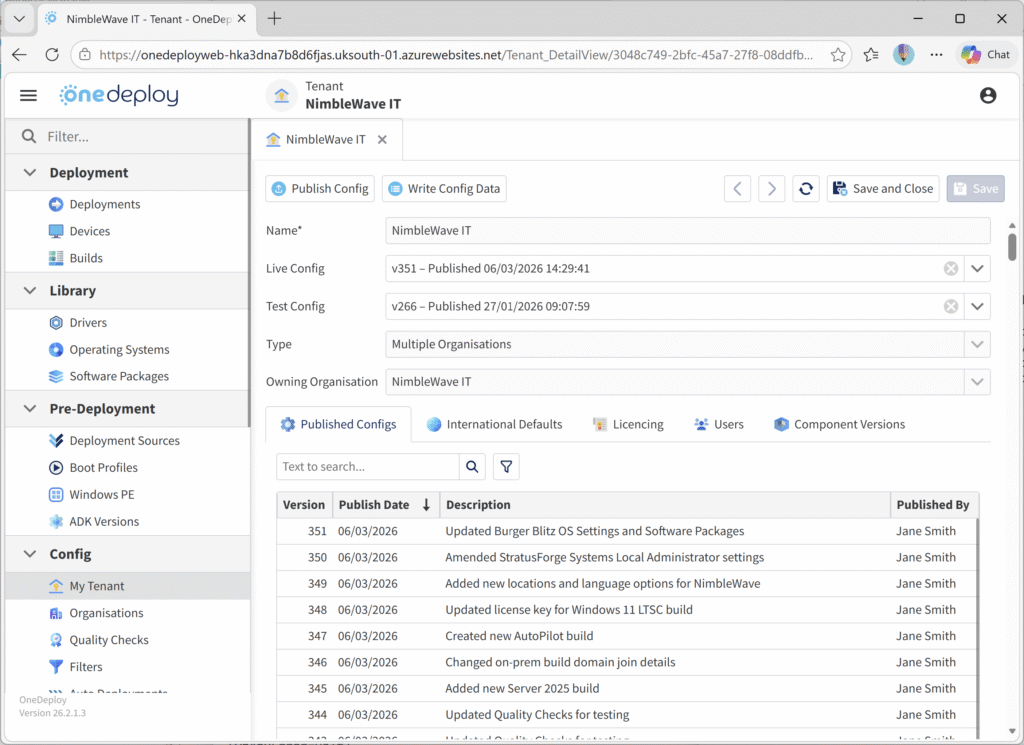Open ADK Versions in the sidebar
The width and height of the screenshot is (1024, 745).
coord(93,521)
